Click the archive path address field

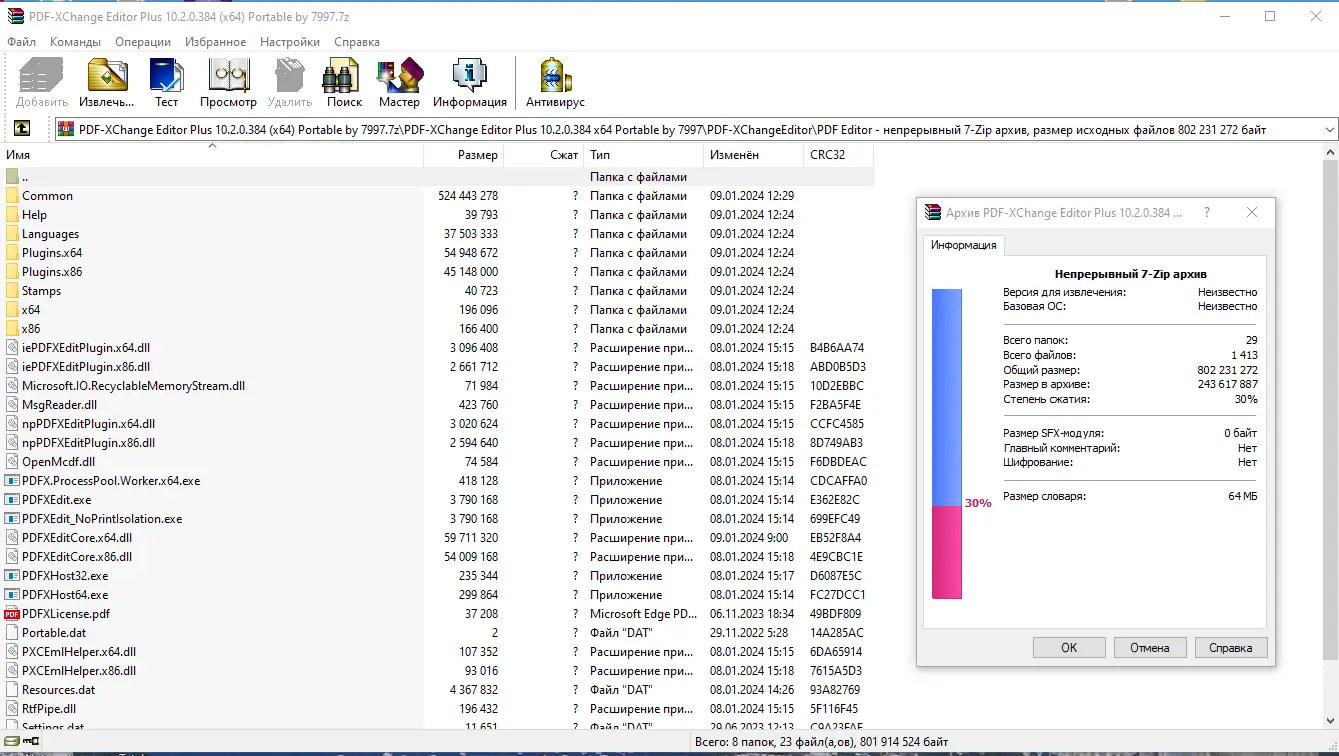pos(696,130)
